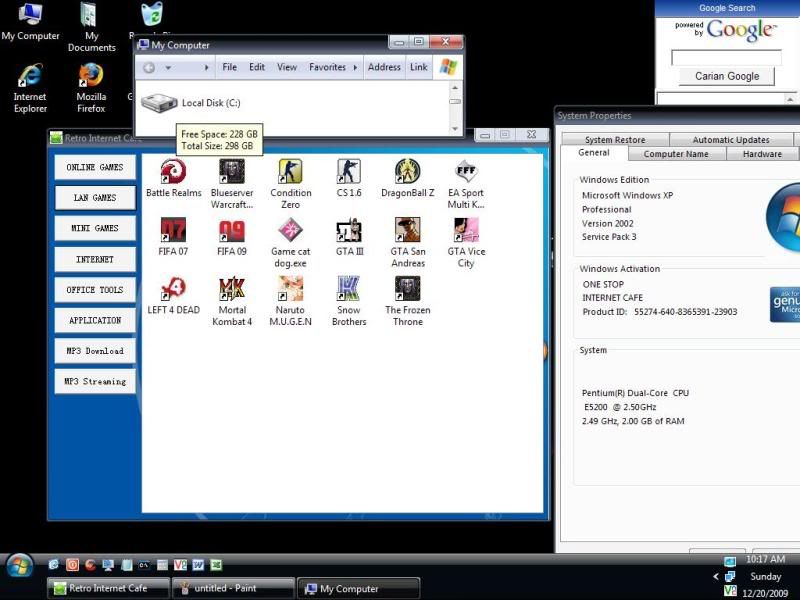
Task: Show hidden system tray icons arrow
Action: (715, 577)
